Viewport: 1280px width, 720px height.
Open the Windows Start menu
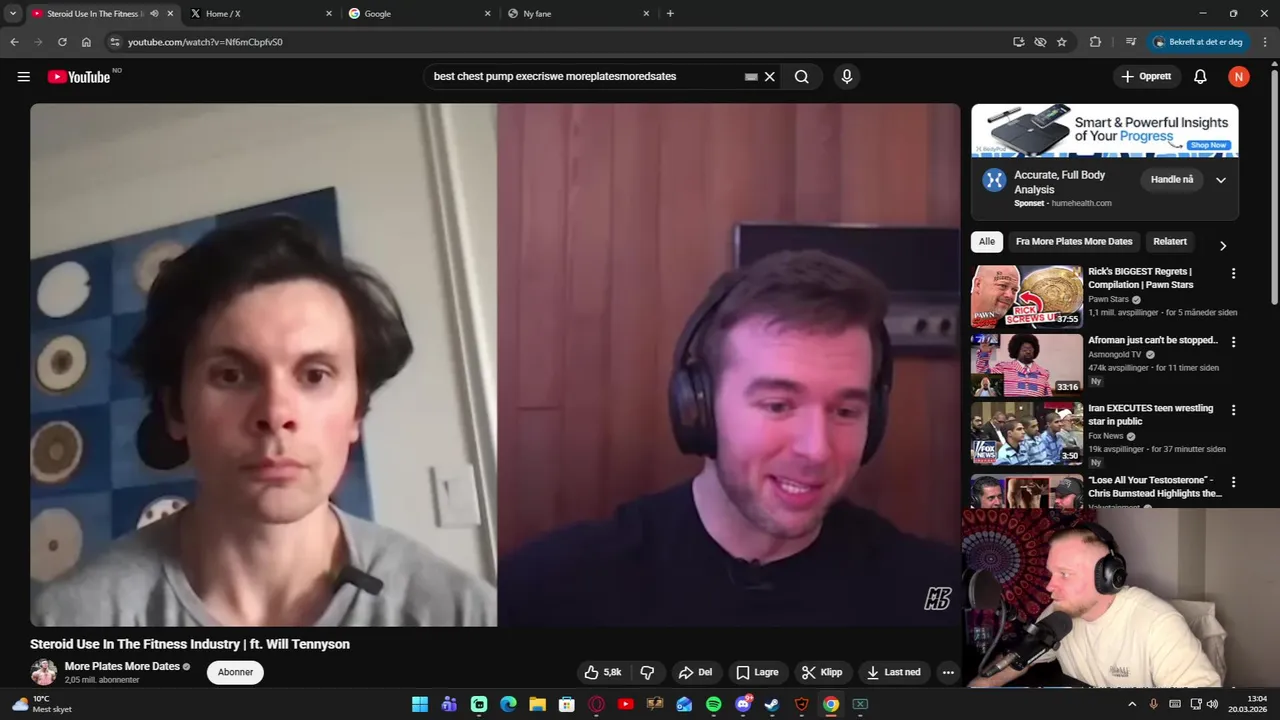[420, 704]
